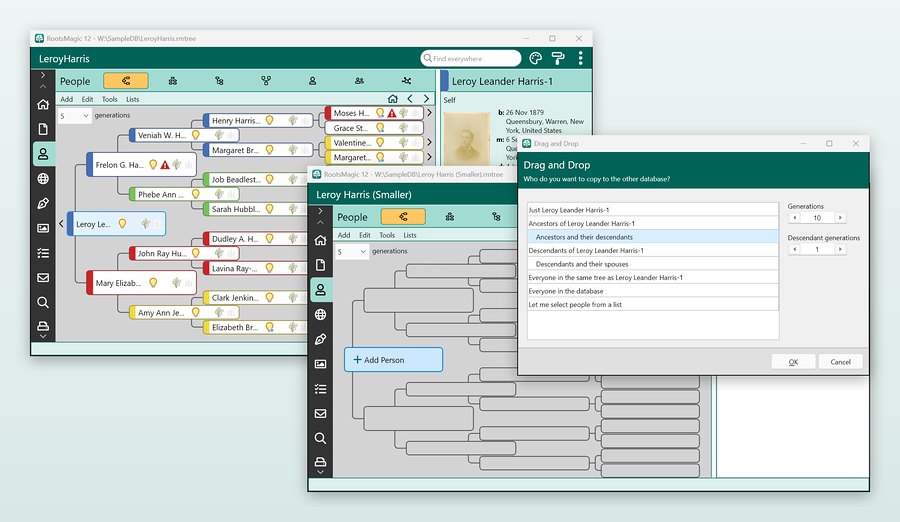Open Tasks checklist icon in LeroyHarris window sidebar
Image resolution: width=900 pixels, height=522 pixels.
pyautogui.click(x=43, y=253)
